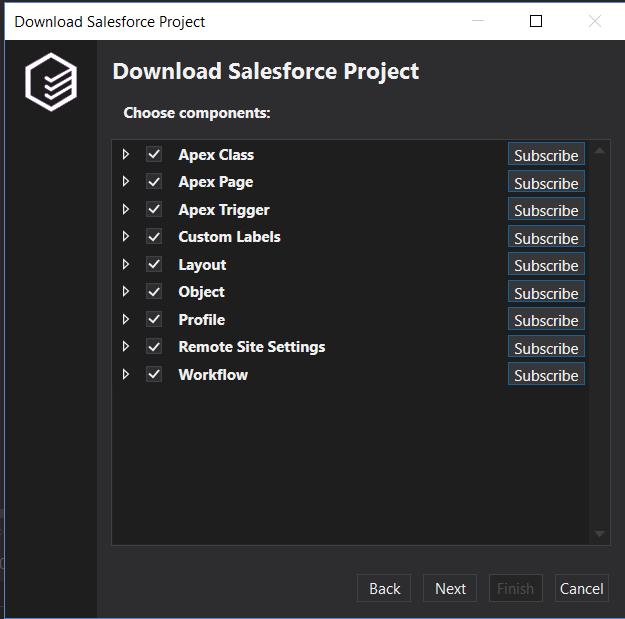Uncheck the Apex Class checkbox
Viewport: 625px width, 619px height.
[x=154, y=155]
